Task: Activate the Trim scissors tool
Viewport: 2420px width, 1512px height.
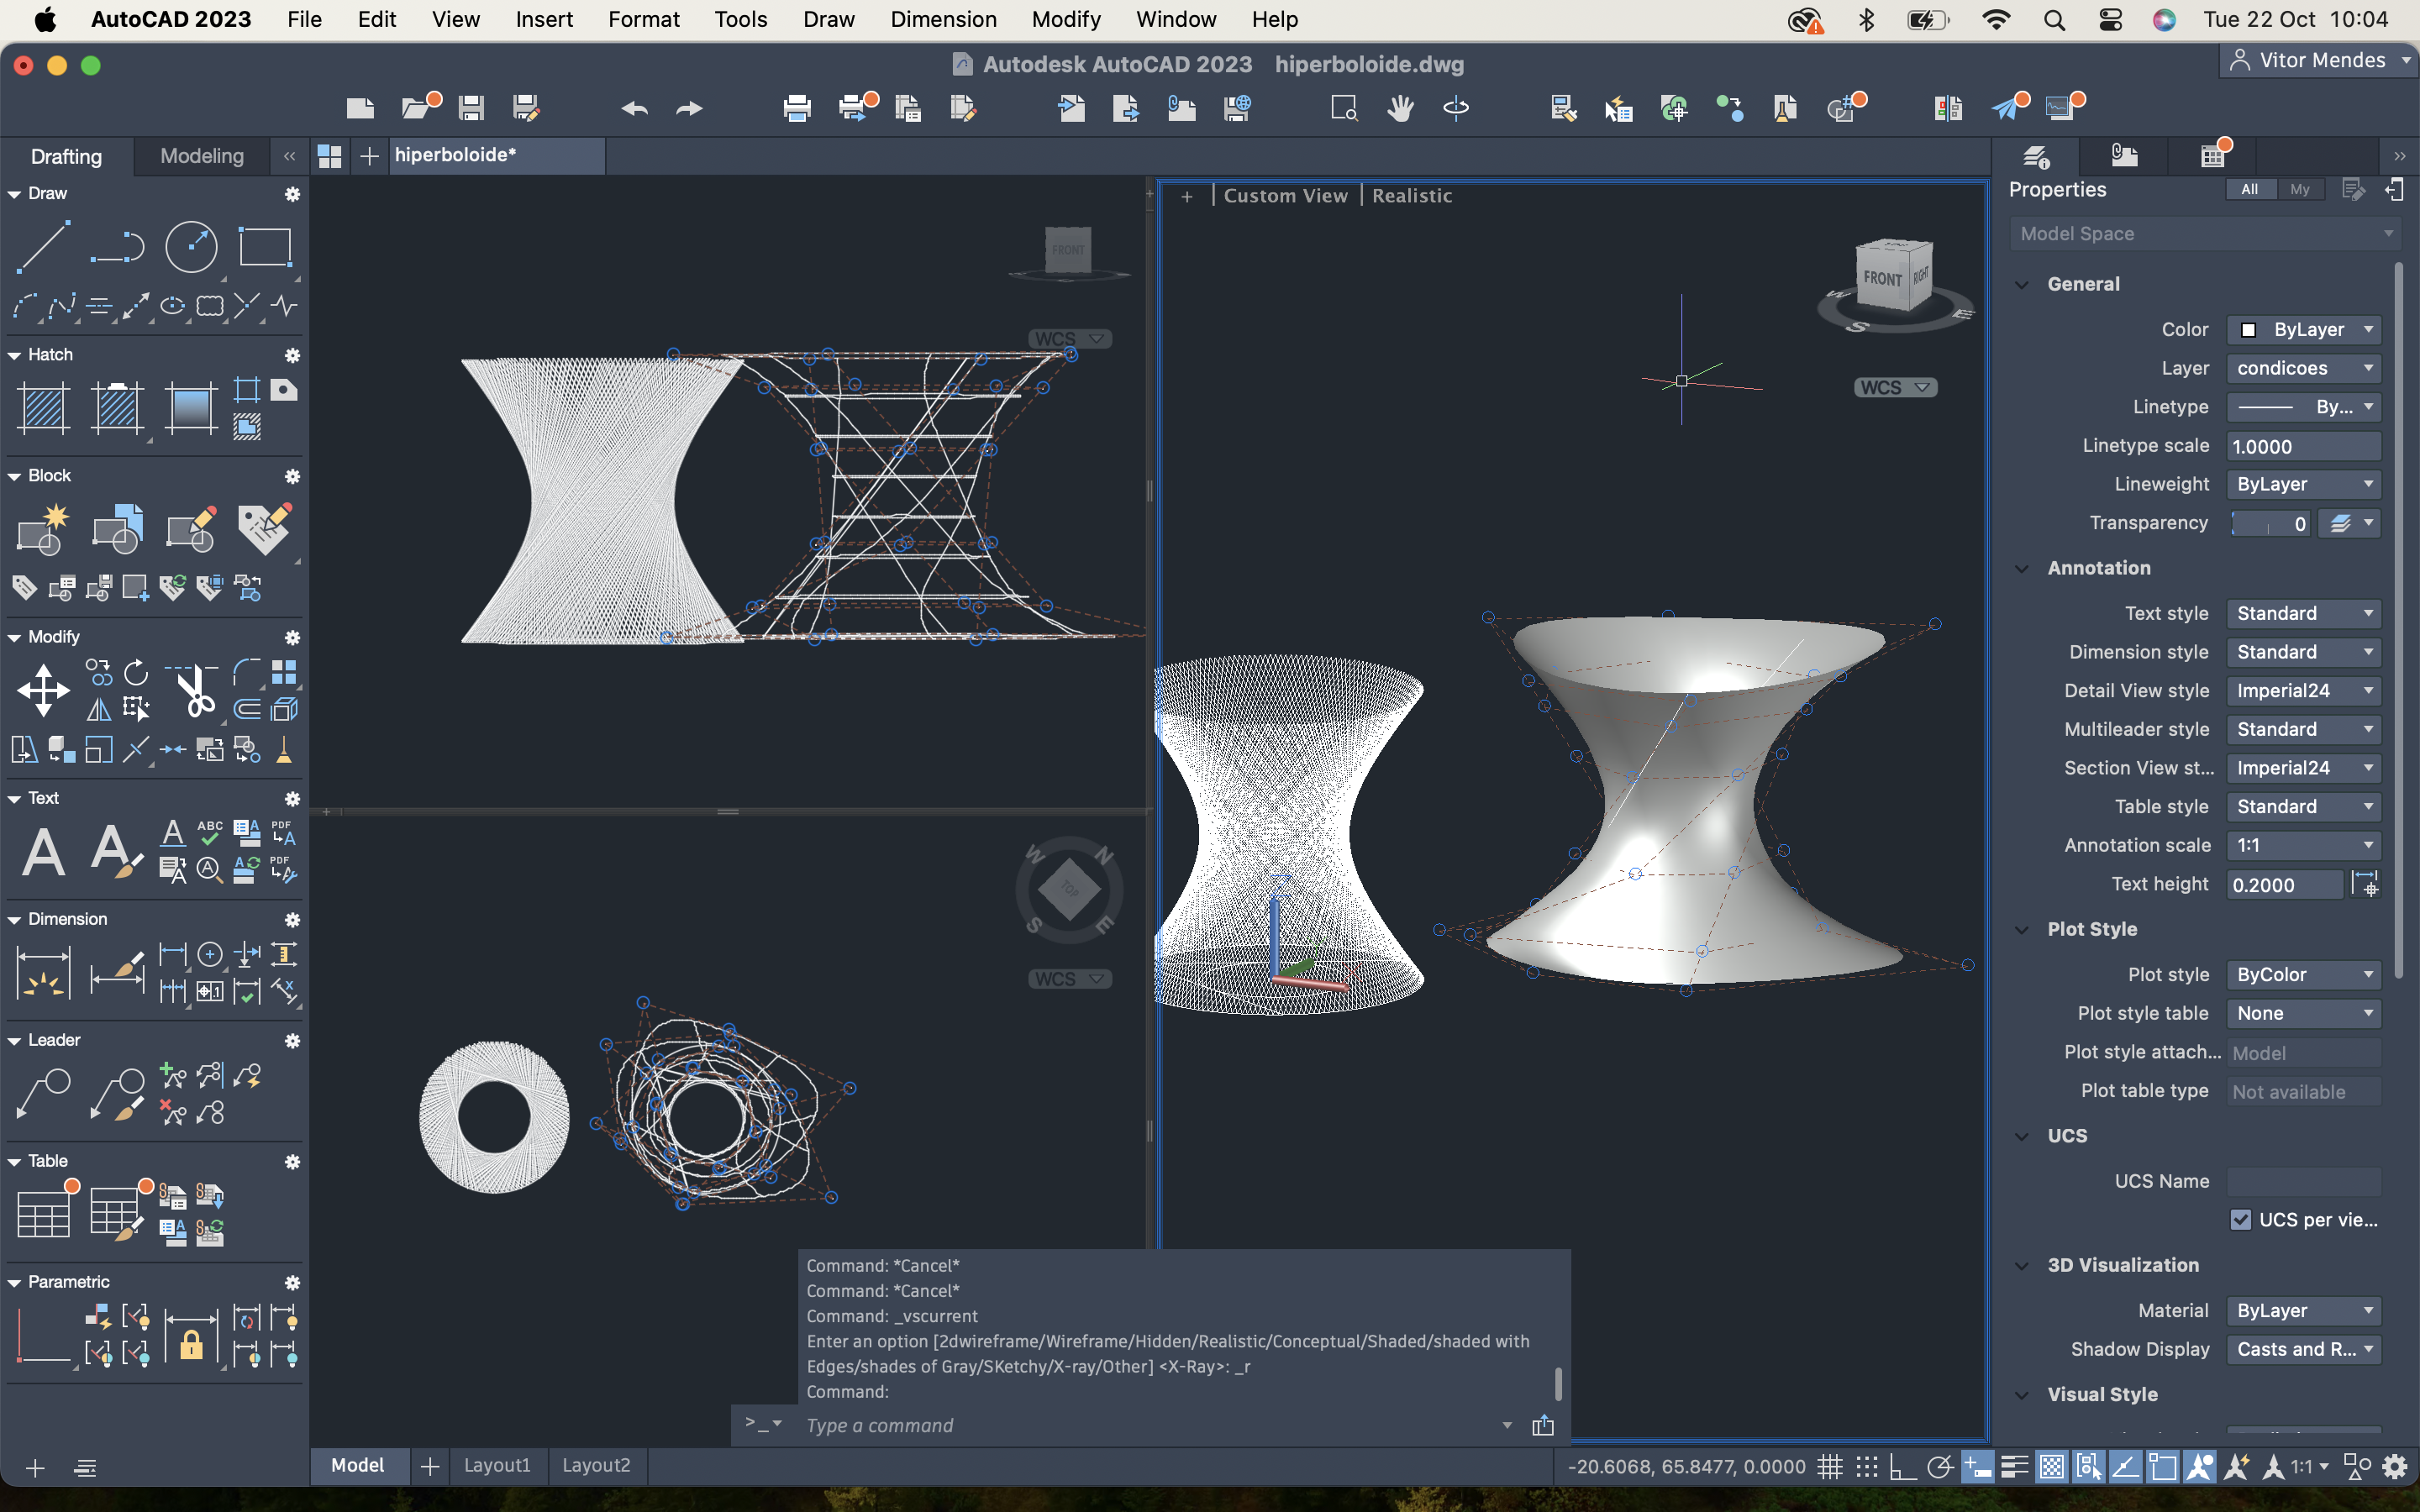Action: (191, 691)
